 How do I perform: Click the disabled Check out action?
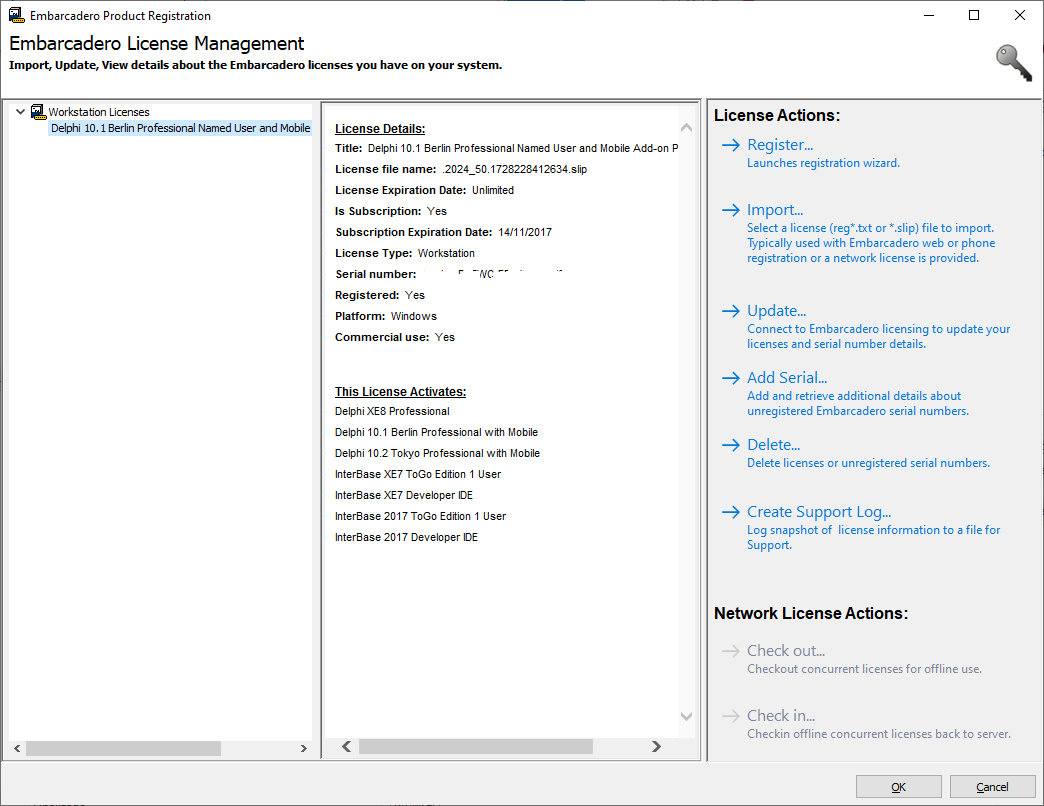pyautogui.click(x=786, y=650)
